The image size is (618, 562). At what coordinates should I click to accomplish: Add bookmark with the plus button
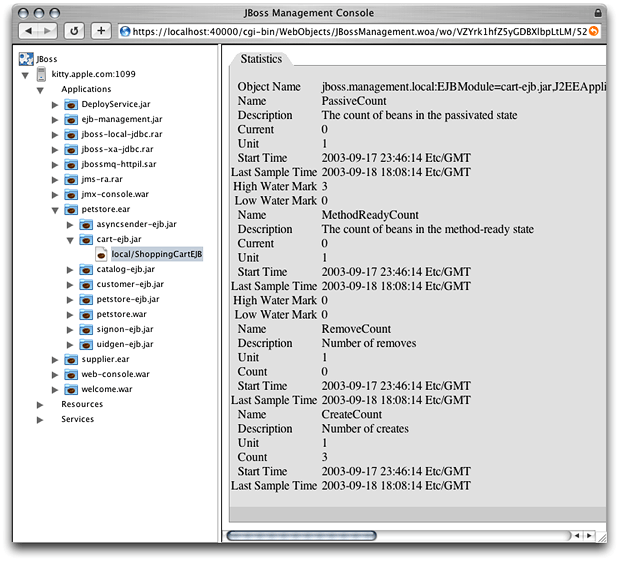(x=101, y=31)
